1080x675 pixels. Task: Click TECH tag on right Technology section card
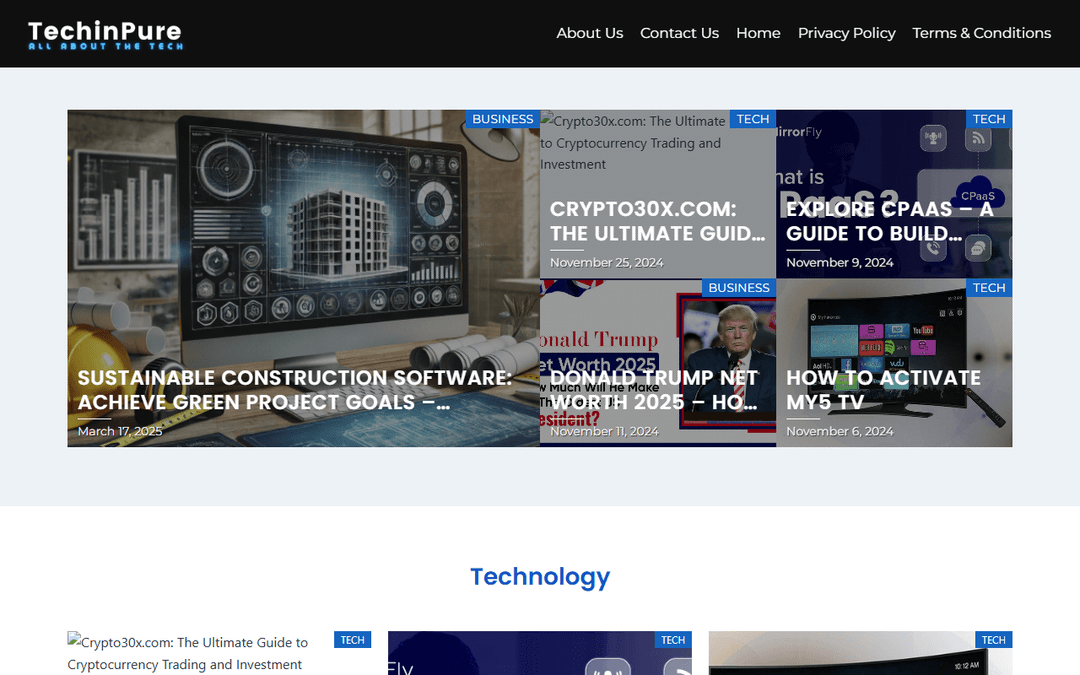[994, 640]
